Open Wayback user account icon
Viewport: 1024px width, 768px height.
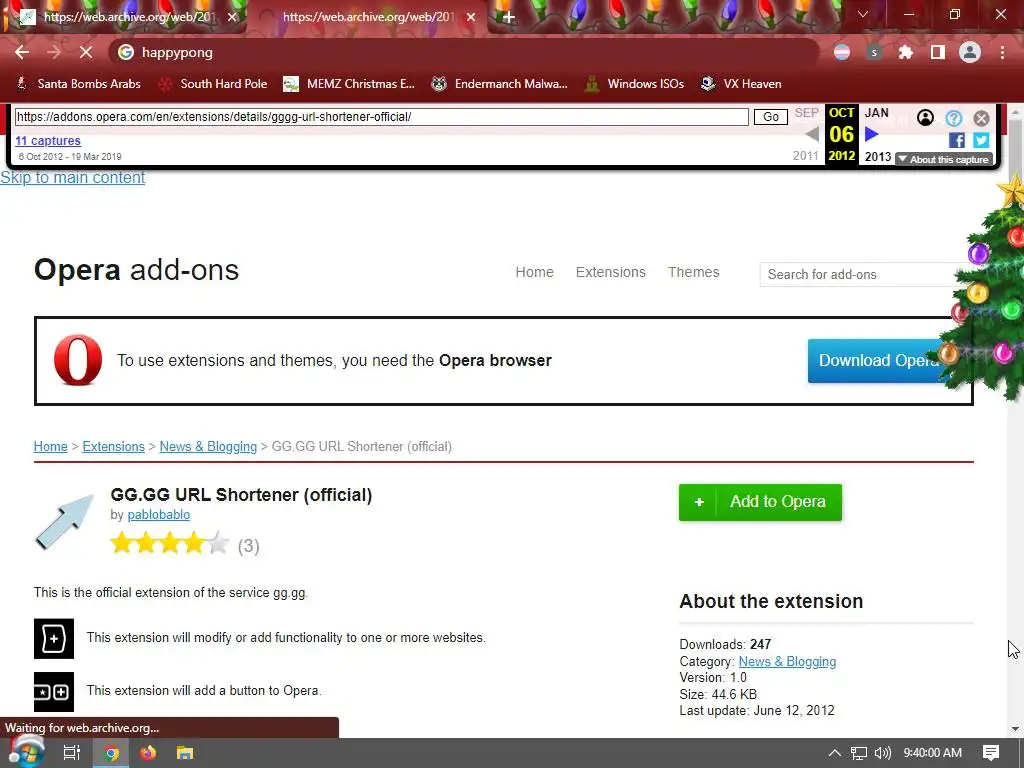925,118
